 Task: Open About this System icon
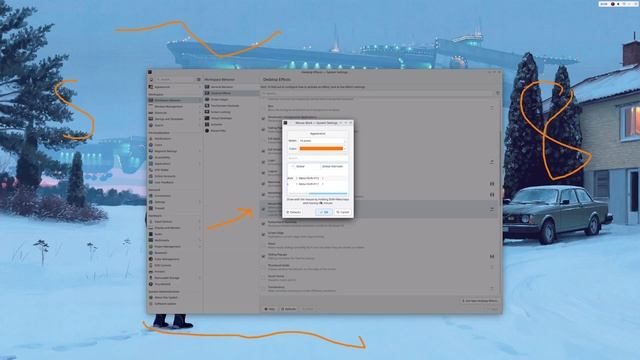[x=151, y=298]
